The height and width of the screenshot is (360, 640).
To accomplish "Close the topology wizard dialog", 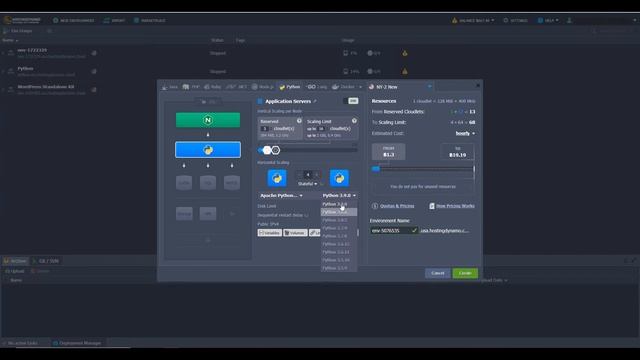I will [x=477, y=85].
